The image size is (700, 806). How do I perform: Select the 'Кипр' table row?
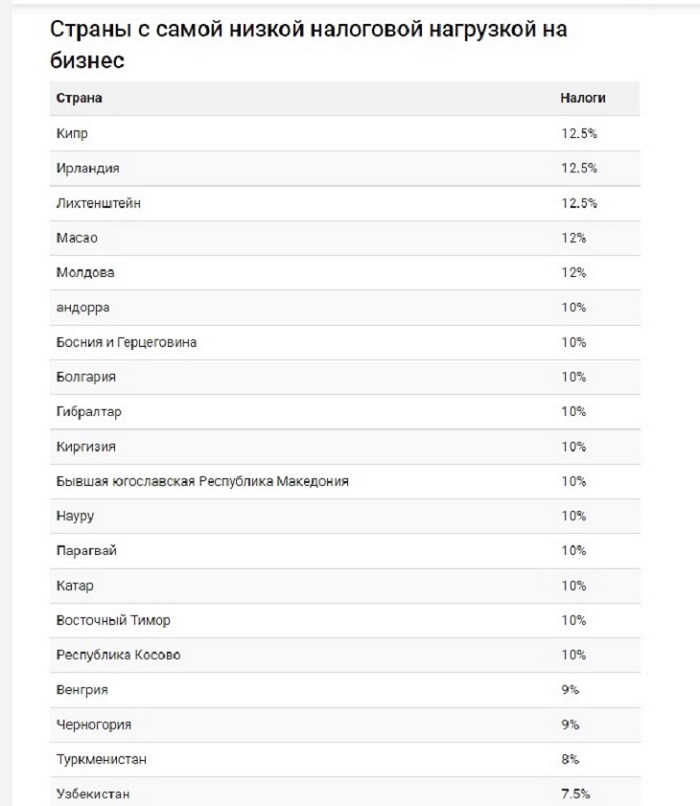pyautogui.click(x=345, y=134)
